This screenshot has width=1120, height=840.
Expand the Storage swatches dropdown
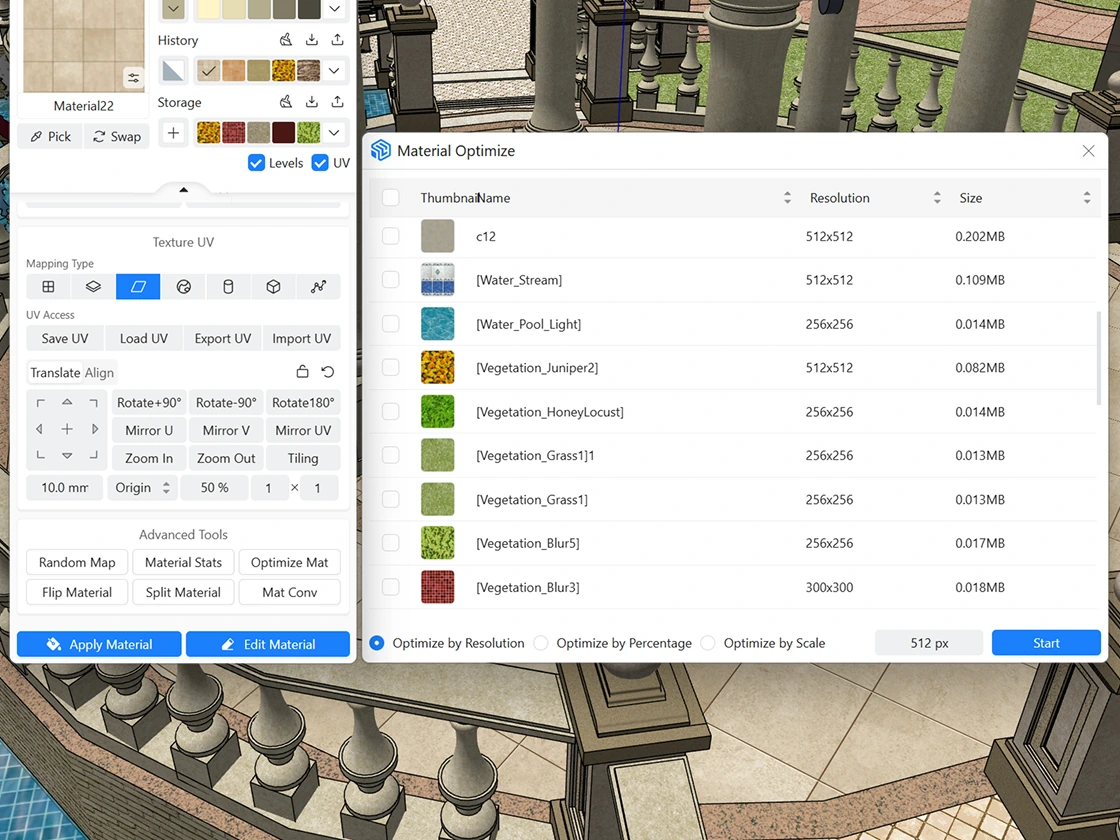334,133
